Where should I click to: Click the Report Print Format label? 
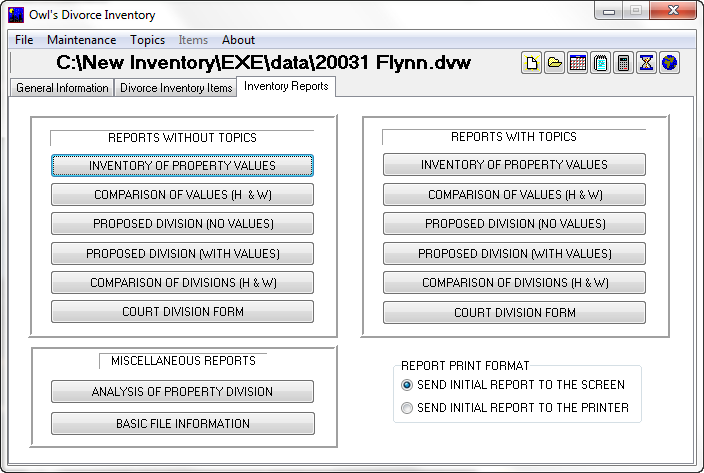pos(465,366)
